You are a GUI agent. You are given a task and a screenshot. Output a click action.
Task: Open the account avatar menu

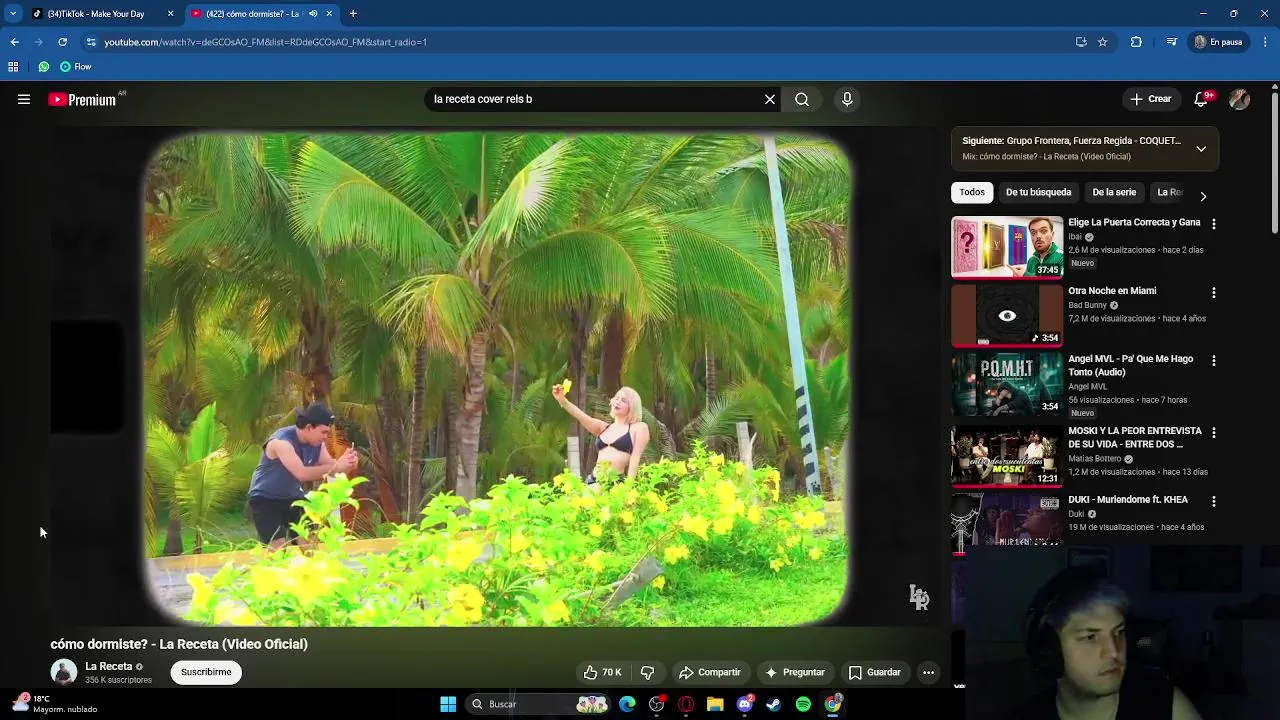click(1239, 99)
